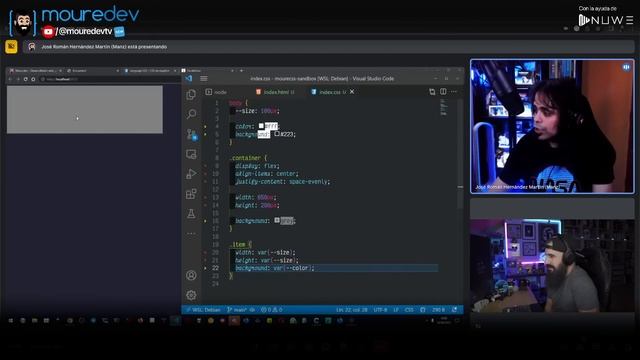640x360 pixels.
Task: Click the #223 color swatch on line 5
Action: tap(277, 134)
